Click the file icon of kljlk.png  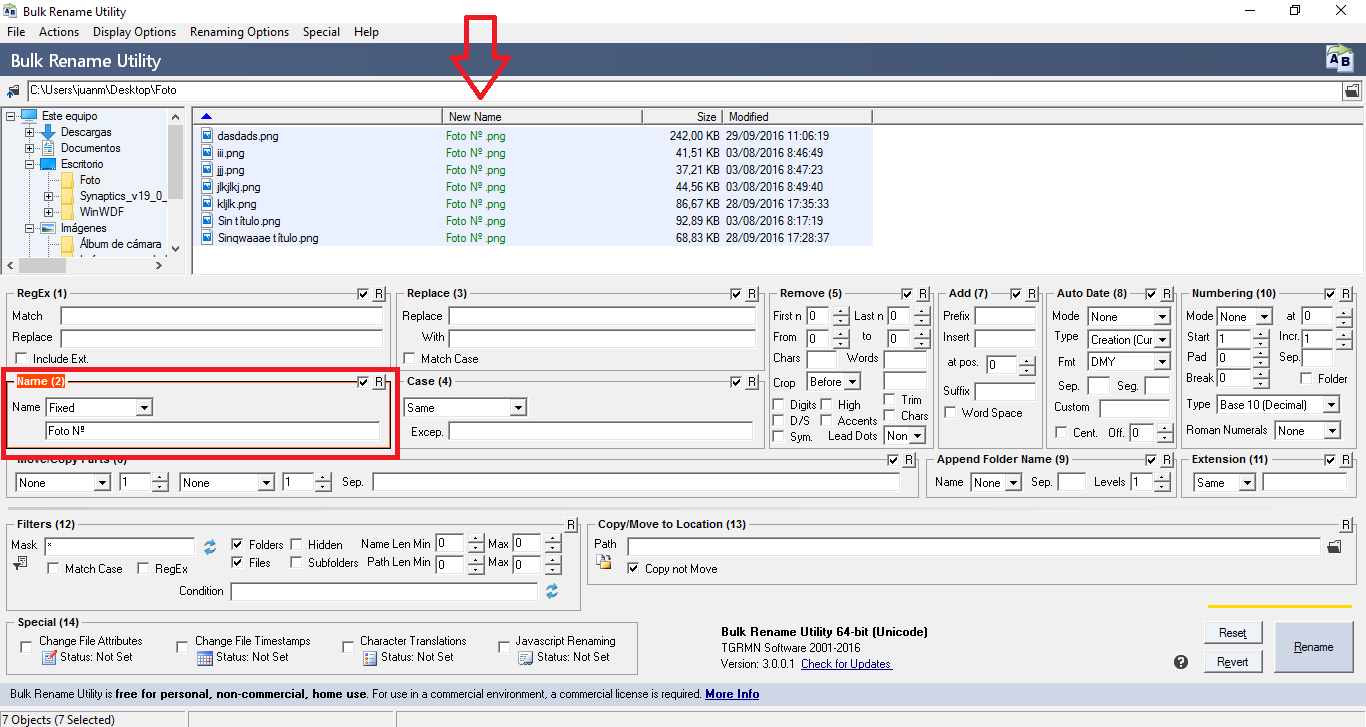207,204
